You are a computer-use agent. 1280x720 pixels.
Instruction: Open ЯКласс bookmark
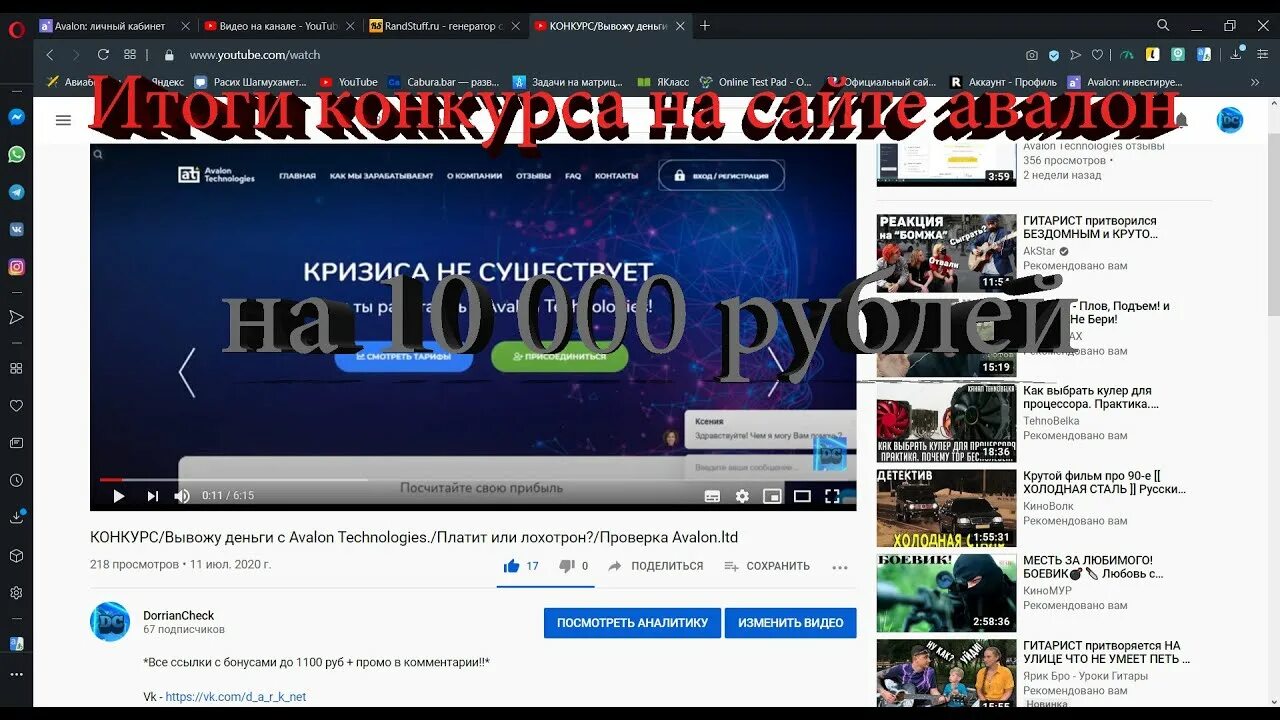click(x=665, y=82)
